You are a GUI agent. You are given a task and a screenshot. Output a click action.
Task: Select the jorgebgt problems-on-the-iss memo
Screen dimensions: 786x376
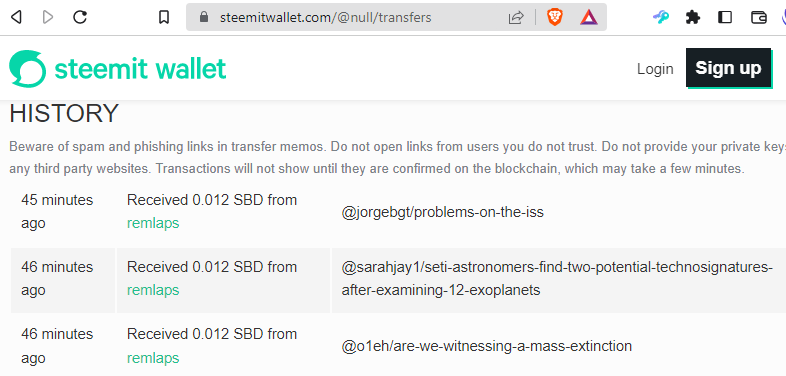pos(443,212)
